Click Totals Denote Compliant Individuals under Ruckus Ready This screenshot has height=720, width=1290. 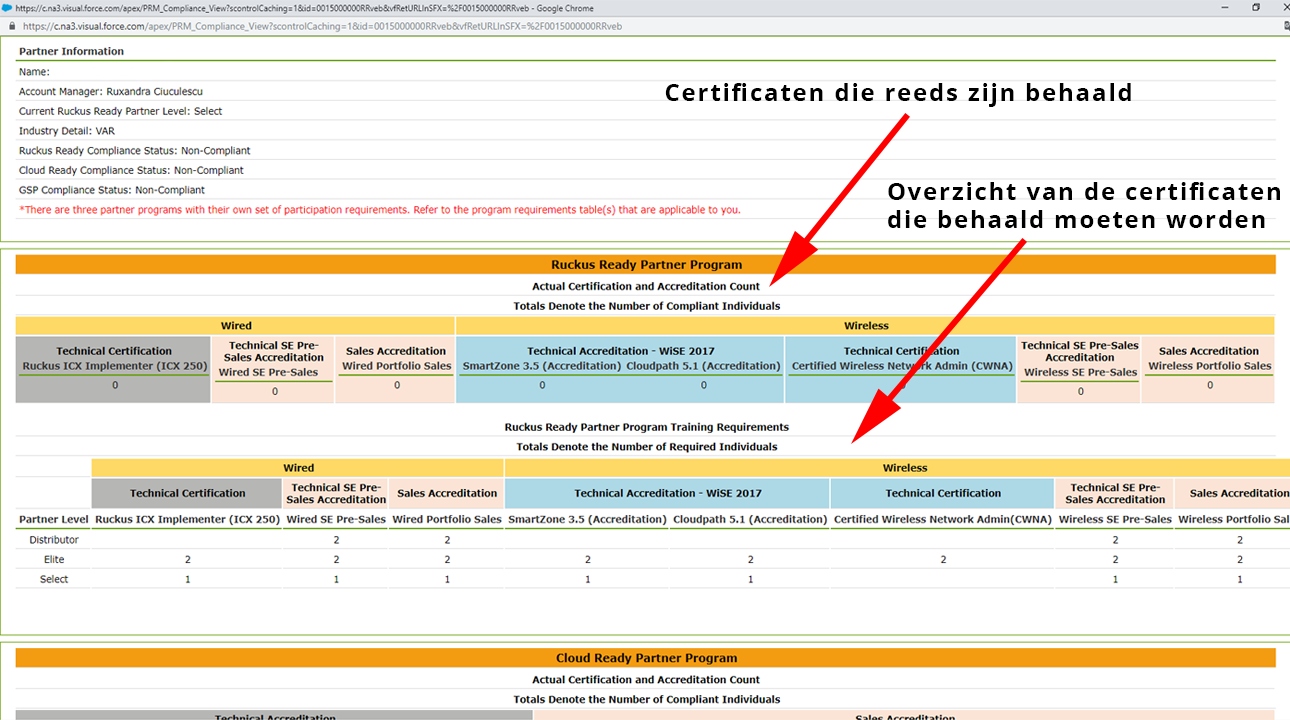click(646, 306)
